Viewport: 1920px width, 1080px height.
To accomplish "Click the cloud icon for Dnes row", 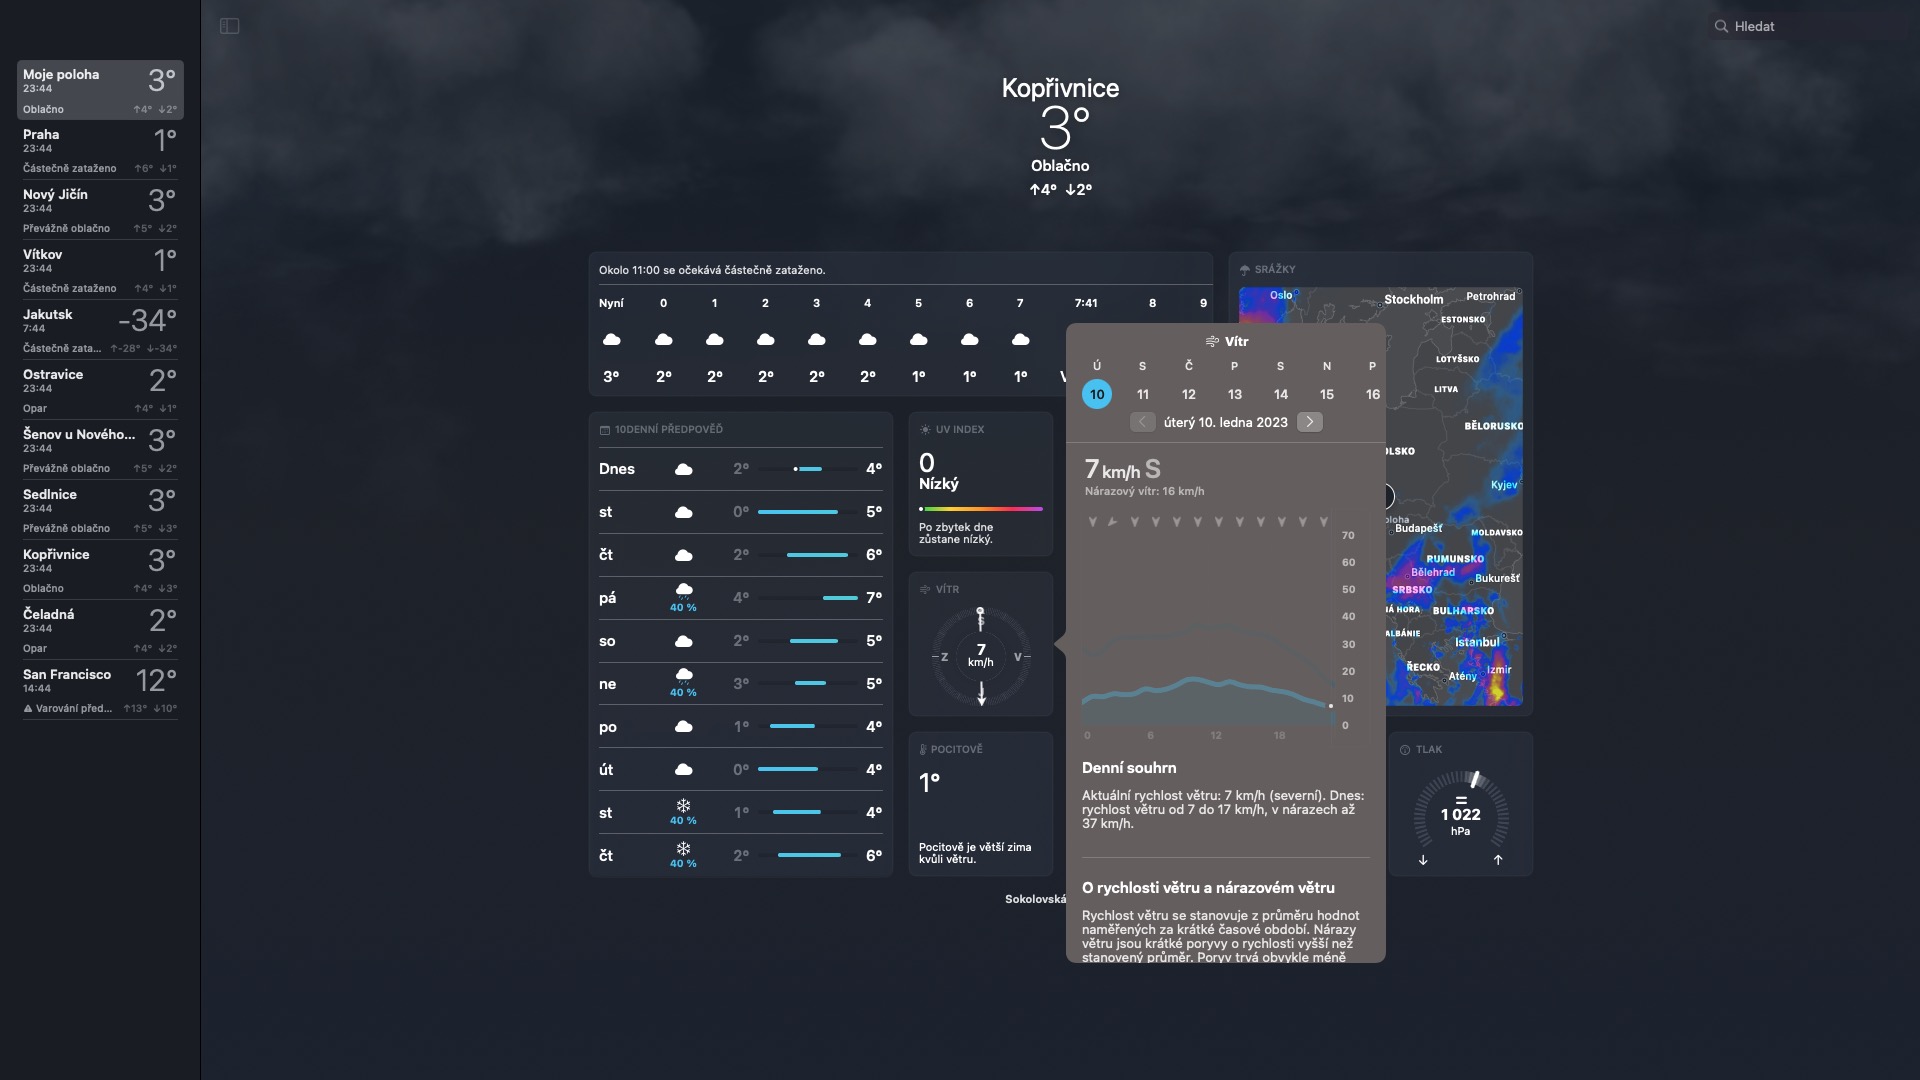I will click(684, 469).
